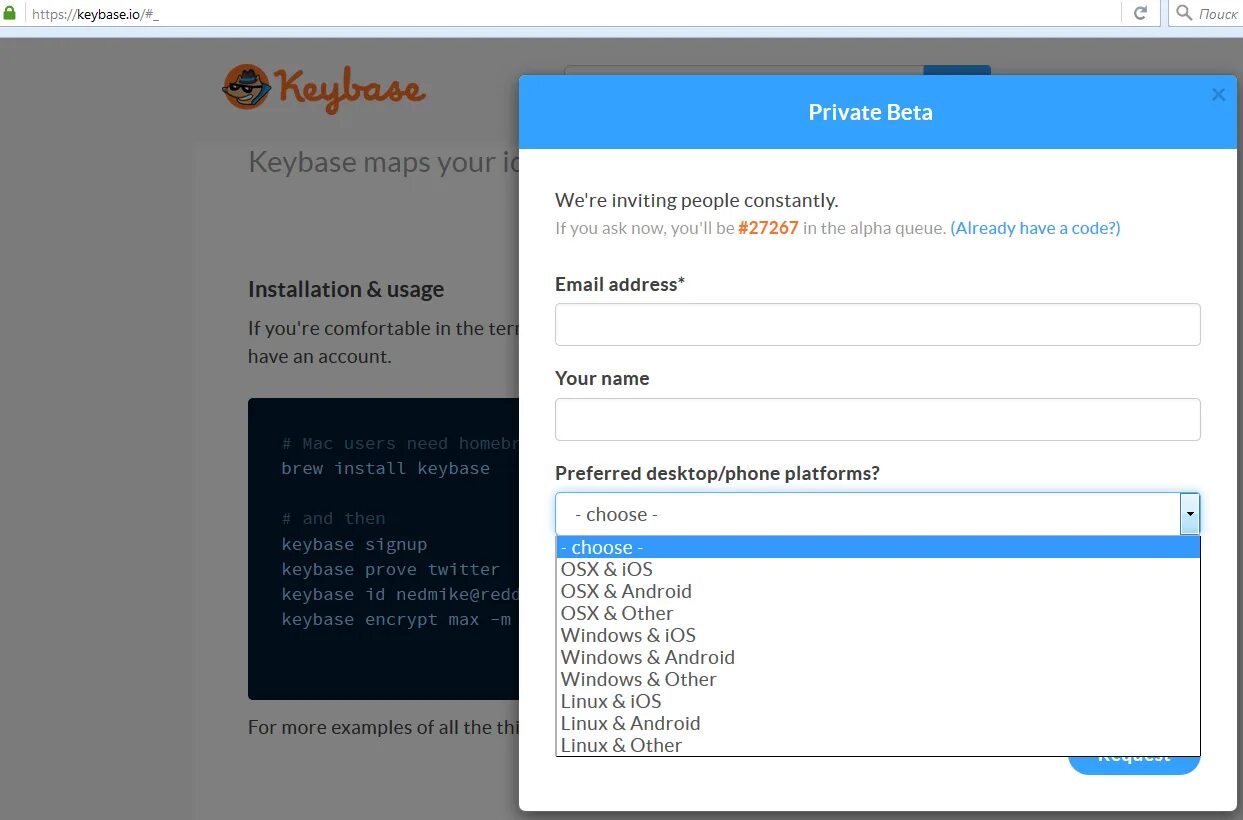Image resolution: width=1243 pixels, height=820 pixels.
Task: Collapse the platforms dropdown via its arrow
Action: point(1189,514)
